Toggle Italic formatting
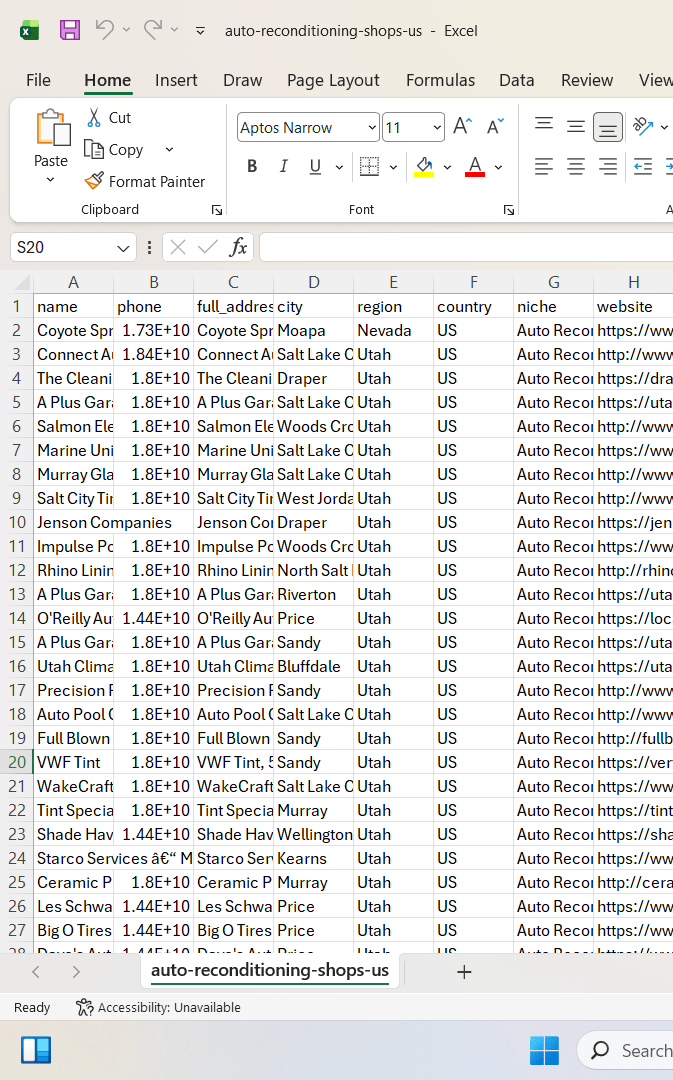This screenshot has height=1080, width=673. click(283, 166)
